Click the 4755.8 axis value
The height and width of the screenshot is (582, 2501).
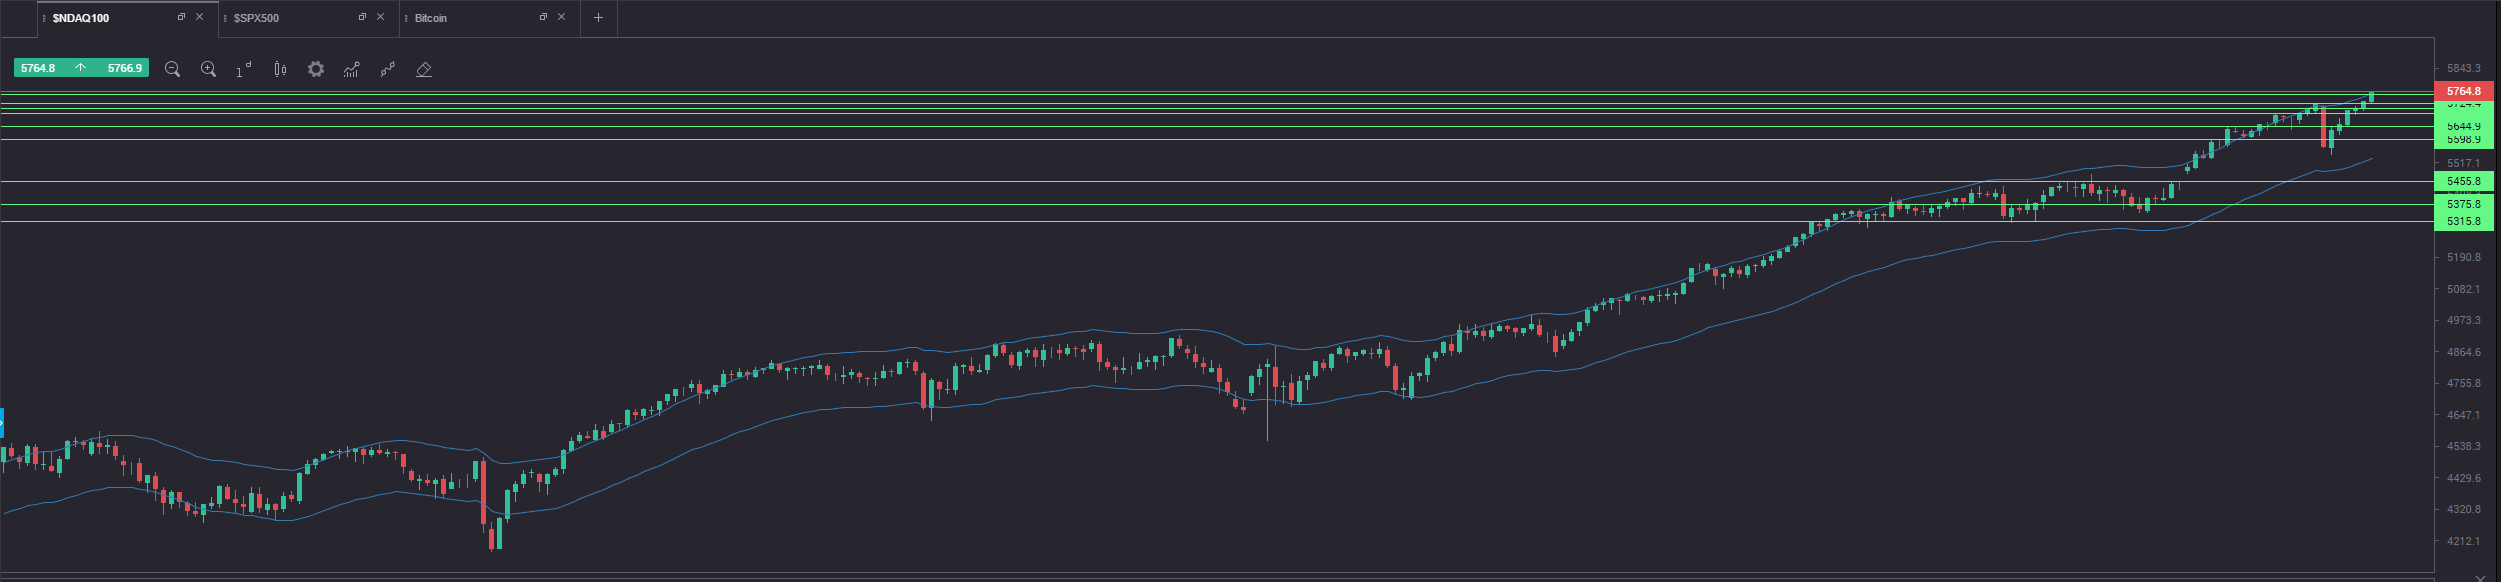[x=2463, y=383]
